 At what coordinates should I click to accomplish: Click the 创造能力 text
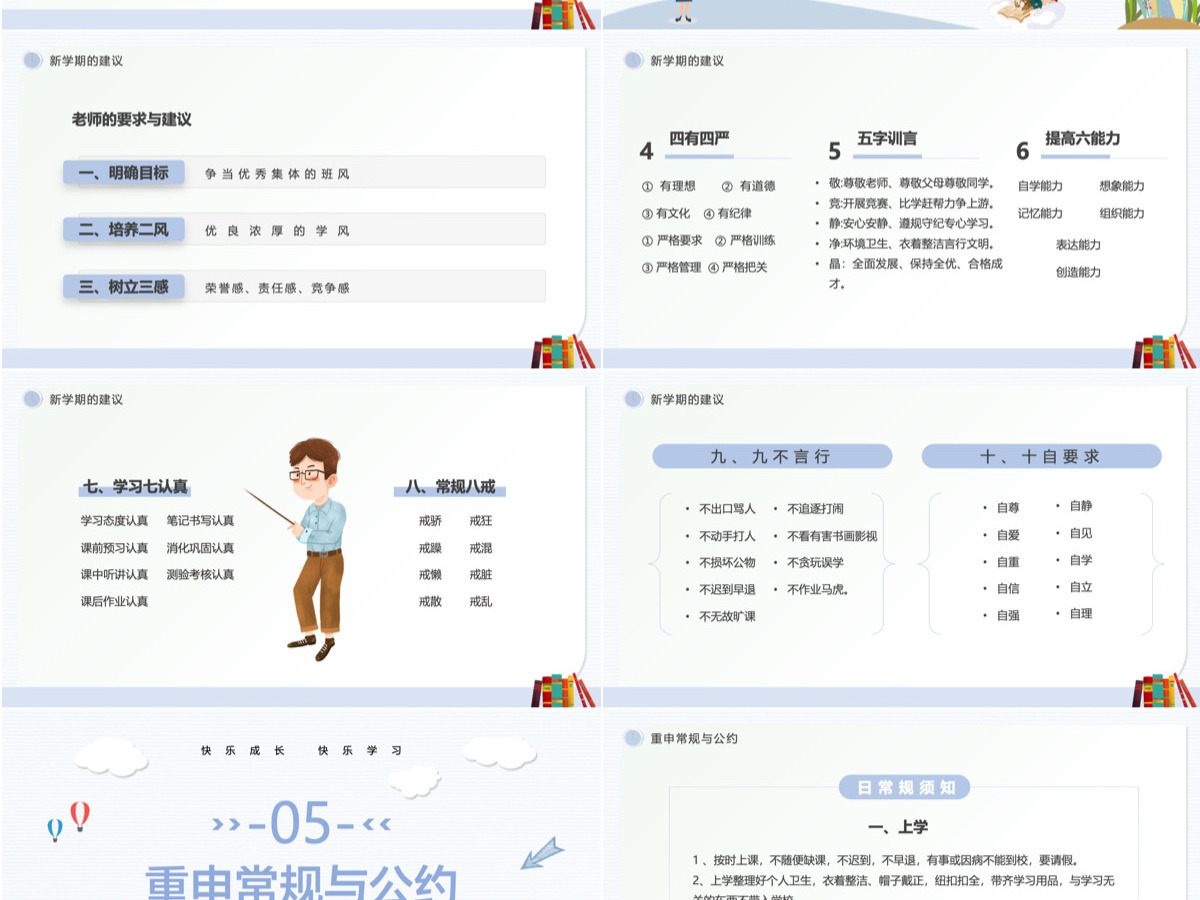click(x=1078, y=272)
